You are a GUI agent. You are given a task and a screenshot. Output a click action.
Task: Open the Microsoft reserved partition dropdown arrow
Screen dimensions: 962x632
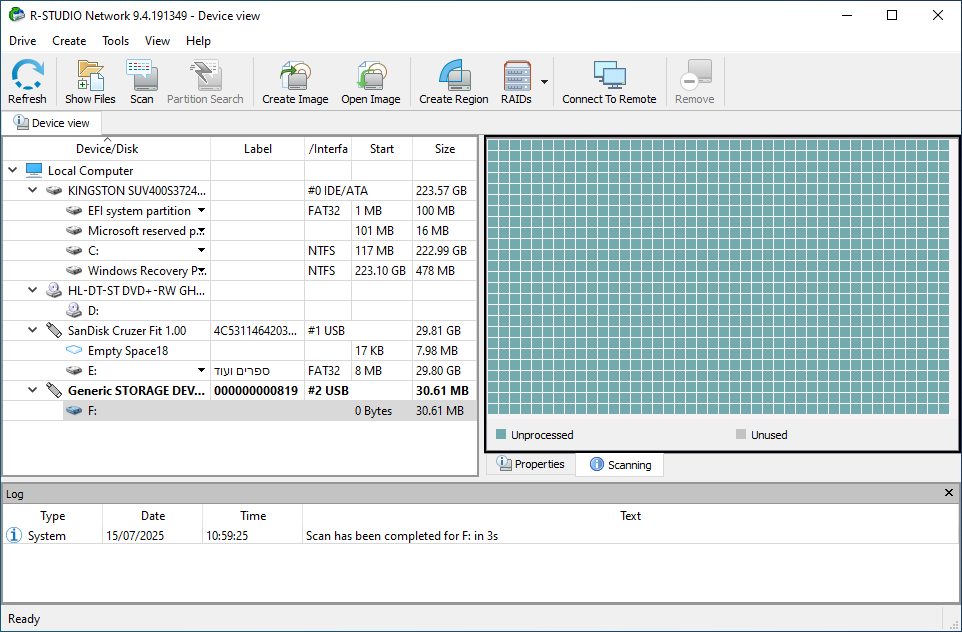[x=201, y=231]
